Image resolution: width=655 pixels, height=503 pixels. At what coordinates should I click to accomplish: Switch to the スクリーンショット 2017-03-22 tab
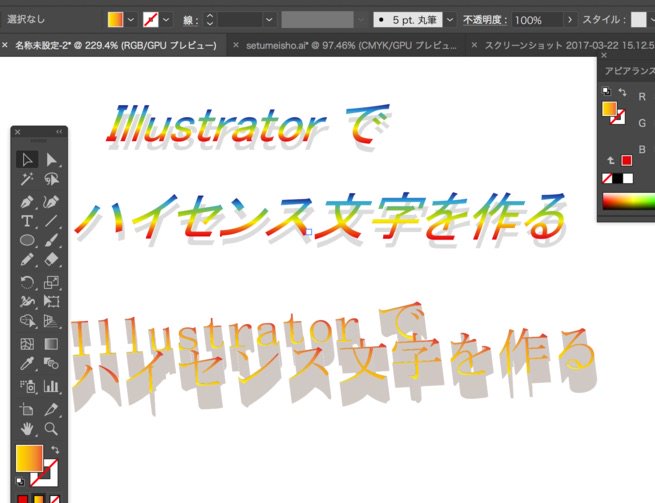click(569, 46)
